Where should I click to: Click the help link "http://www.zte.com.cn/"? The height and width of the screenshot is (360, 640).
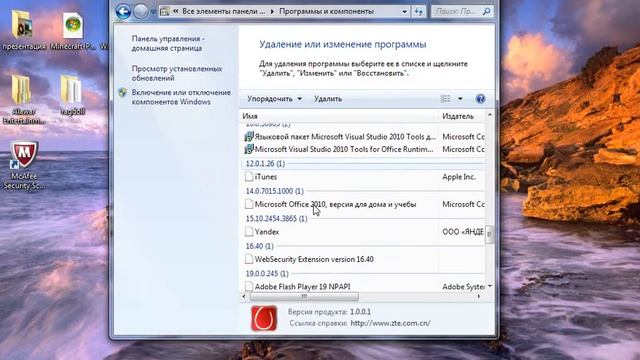[390, 323]
